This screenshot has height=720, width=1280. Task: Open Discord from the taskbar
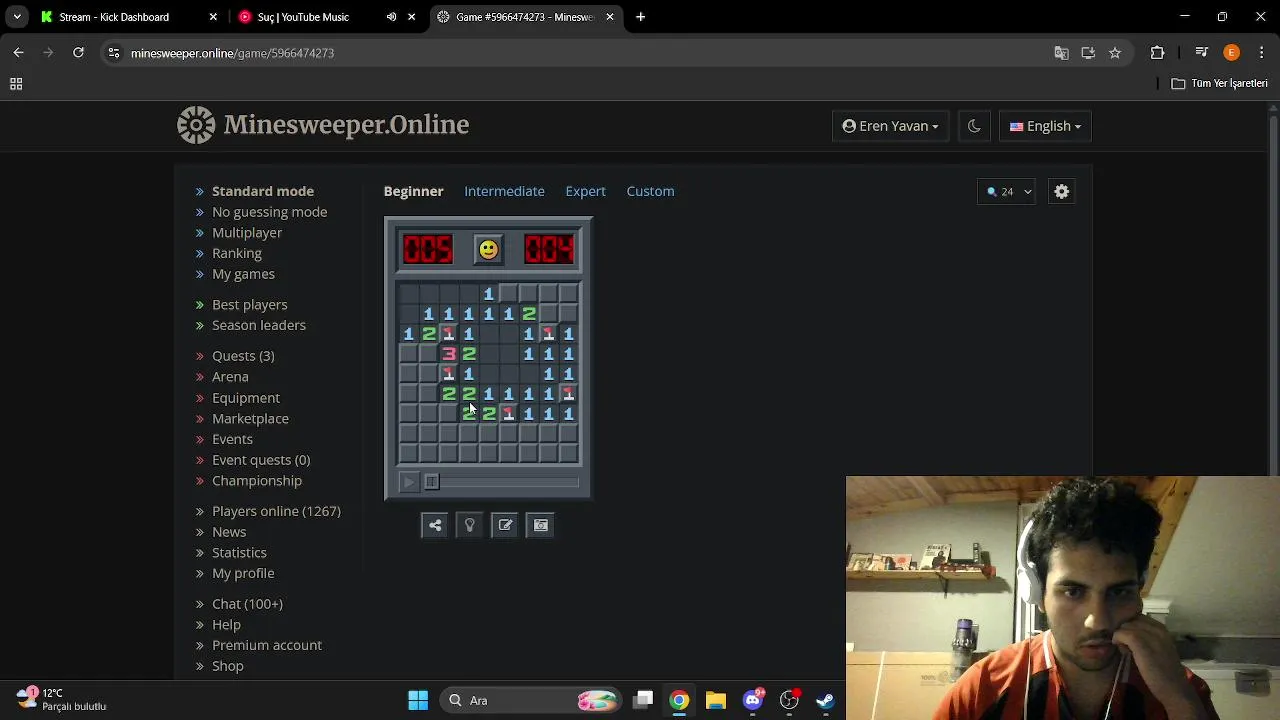pyautogui.click(x=753, y=700)
